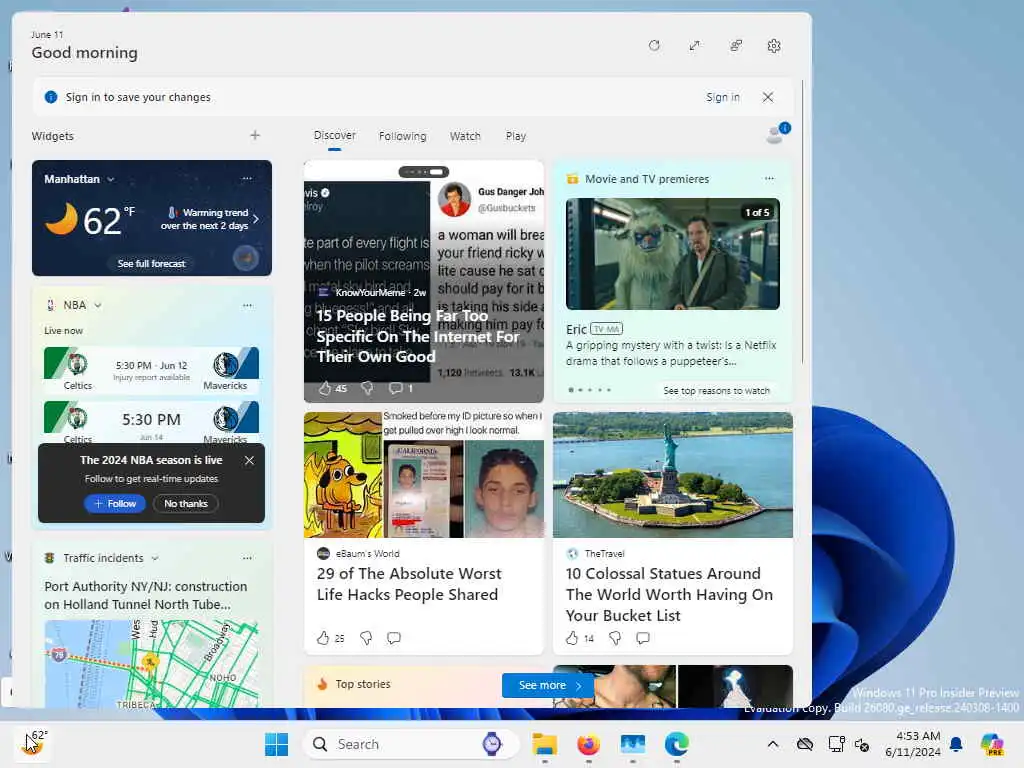Viewport: 1024px width, 768px height.
Task: Click Sign in link on banner
Action: 722,97
